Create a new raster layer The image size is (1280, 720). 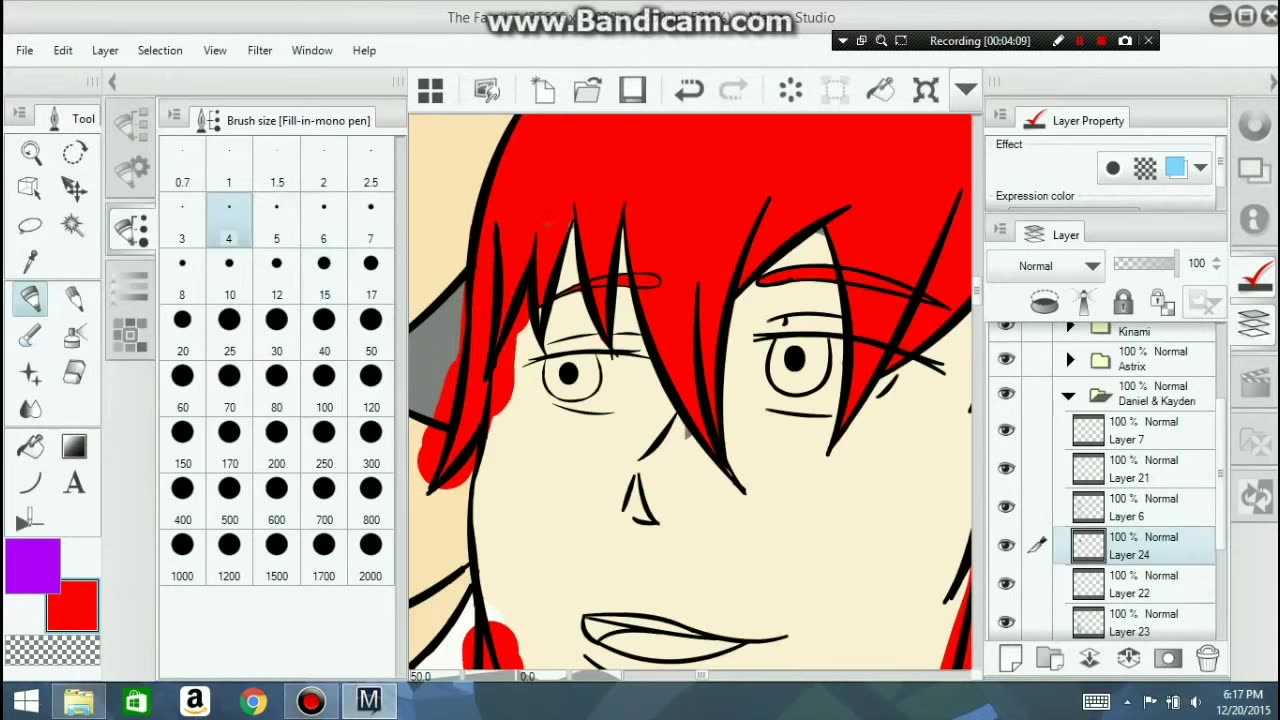1011,658
